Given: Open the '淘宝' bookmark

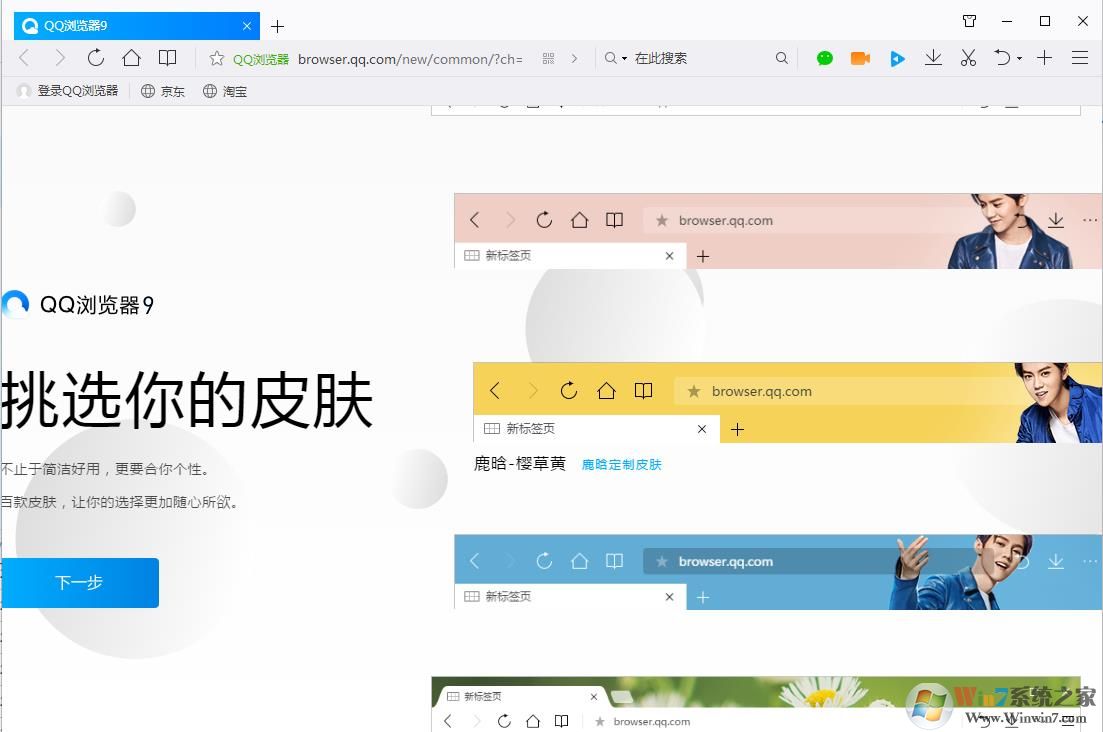Looking at the screenshot, I should 225,91.
